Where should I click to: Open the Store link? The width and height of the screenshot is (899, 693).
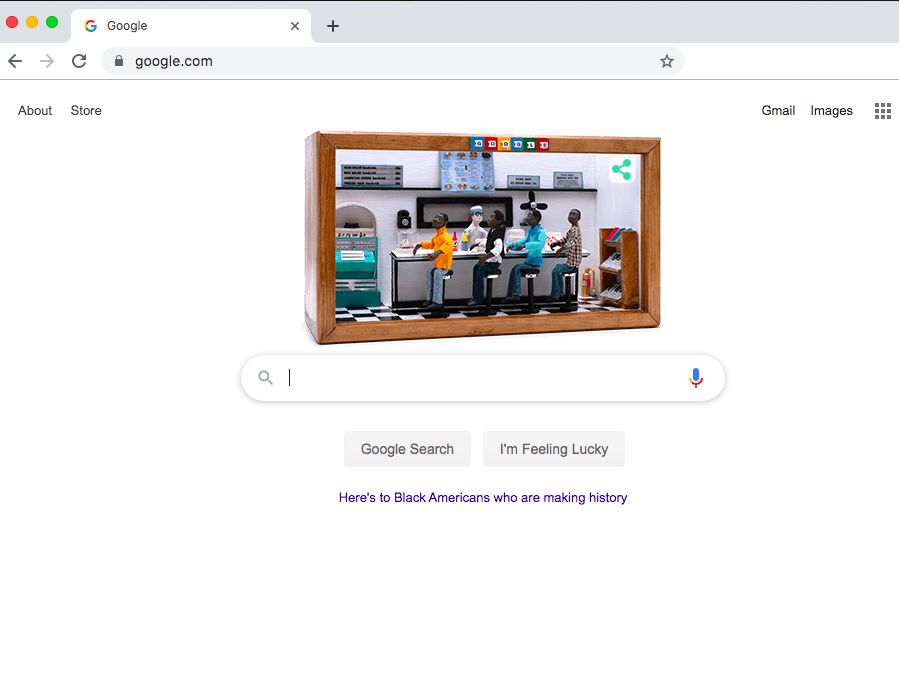coord(86,111)
